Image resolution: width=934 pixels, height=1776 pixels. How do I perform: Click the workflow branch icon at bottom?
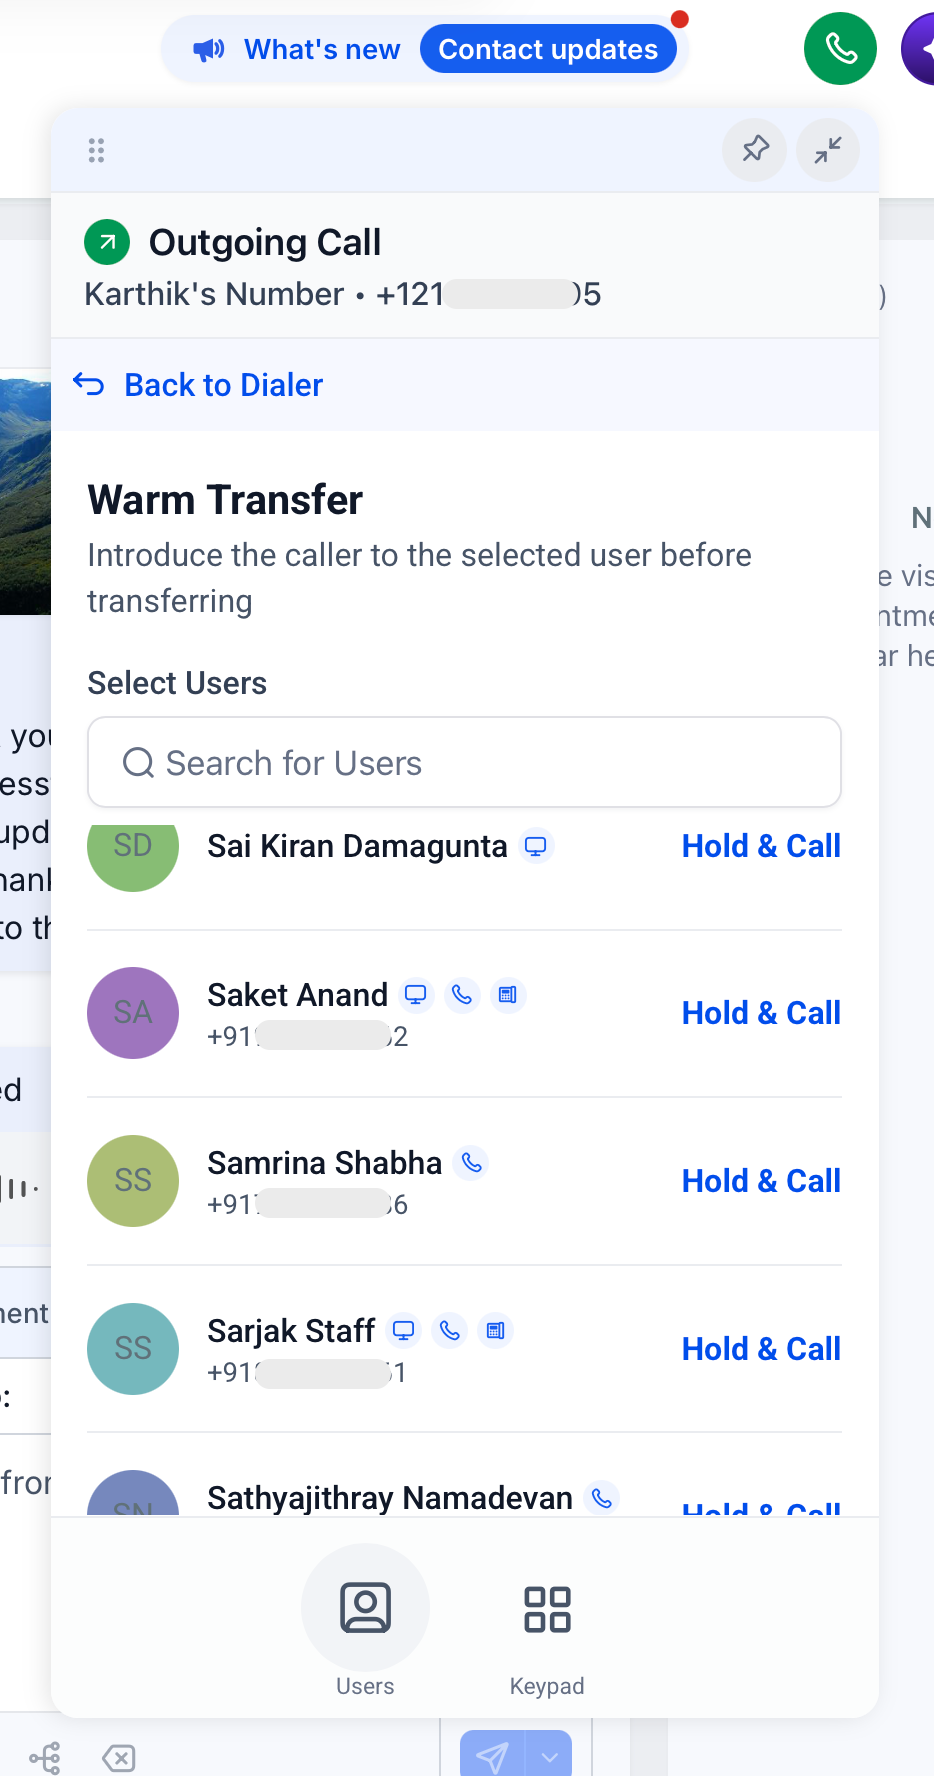click(x=45, y=1757)
